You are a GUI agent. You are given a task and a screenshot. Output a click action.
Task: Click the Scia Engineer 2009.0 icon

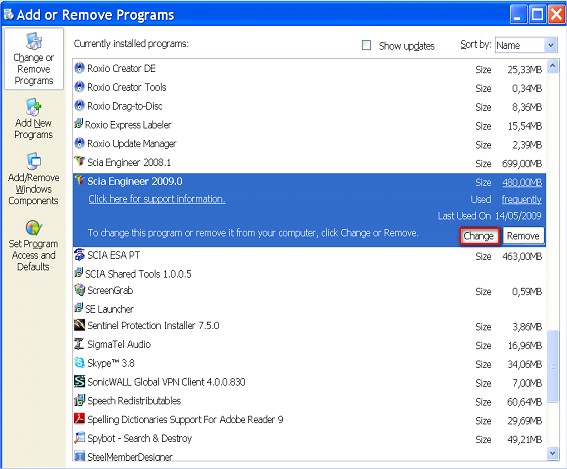pos(79,180)
